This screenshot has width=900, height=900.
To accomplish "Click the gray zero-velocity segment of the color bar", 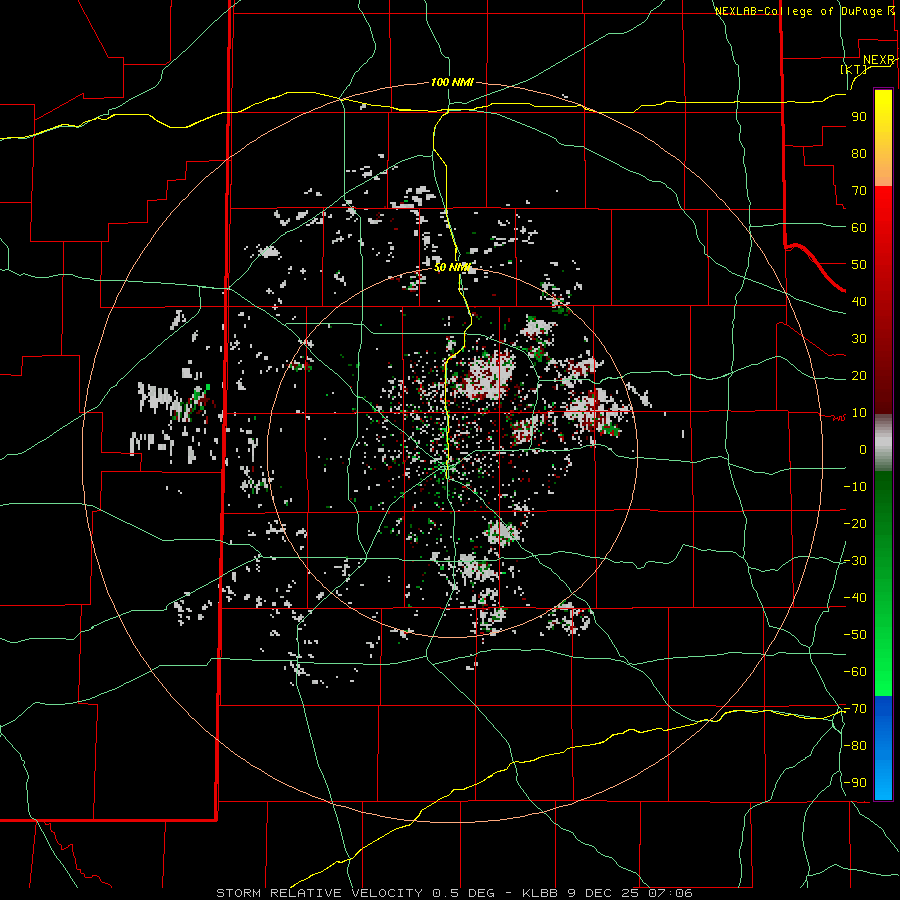I will tap(883, 442).
